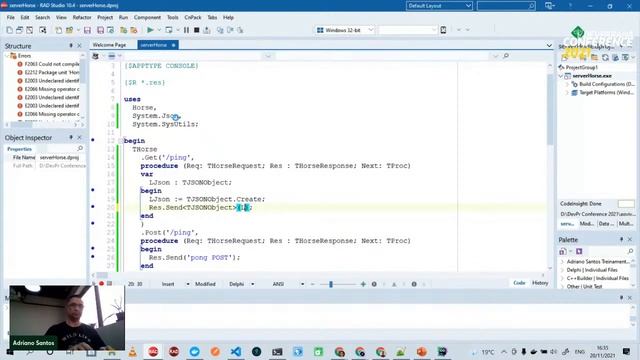Pin the Palette panel
This screenshot has width=640, height=360.
pos(622,240)
